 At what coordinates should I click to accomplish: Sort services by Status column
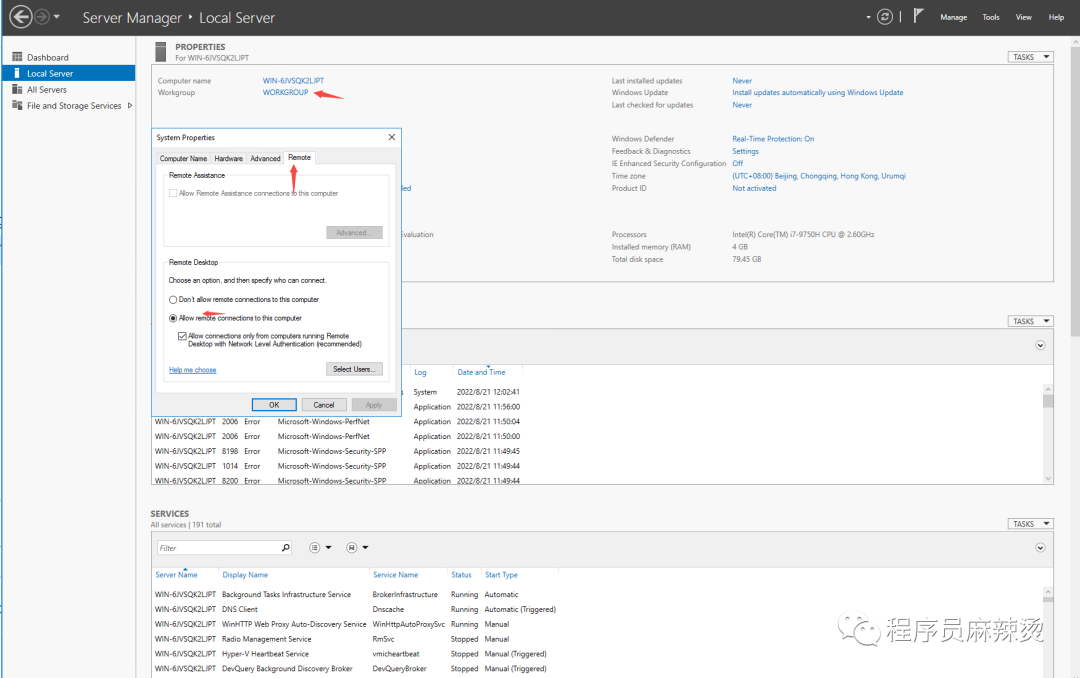[461, 575]
